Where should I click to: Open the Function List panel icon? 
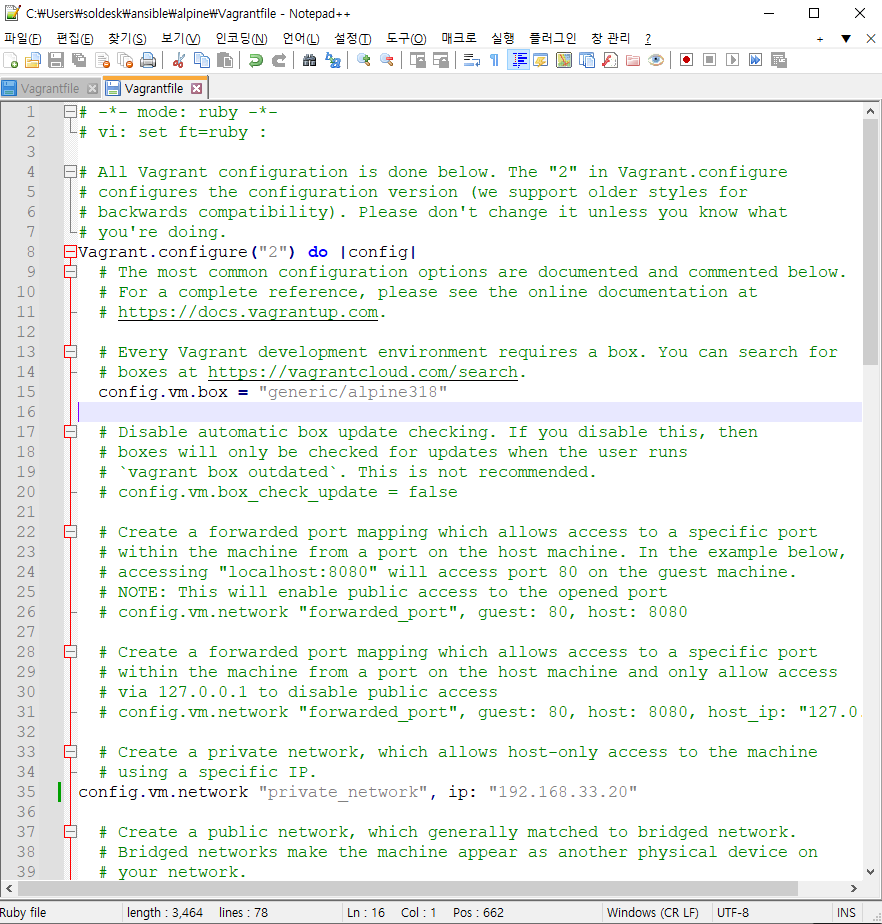pyautogui.click(x=610, y=60)
